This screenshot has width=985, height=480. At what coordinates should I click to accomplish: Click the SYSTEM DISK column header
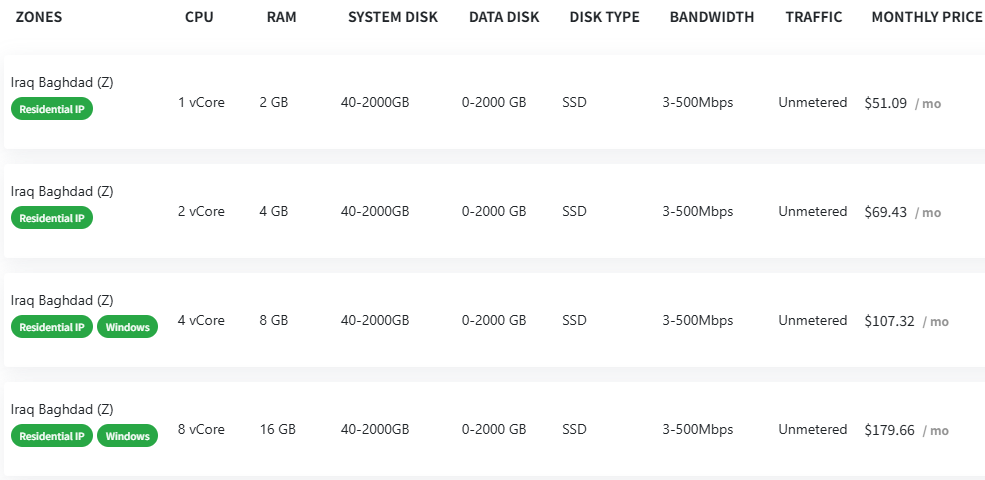tap(393, 17)
